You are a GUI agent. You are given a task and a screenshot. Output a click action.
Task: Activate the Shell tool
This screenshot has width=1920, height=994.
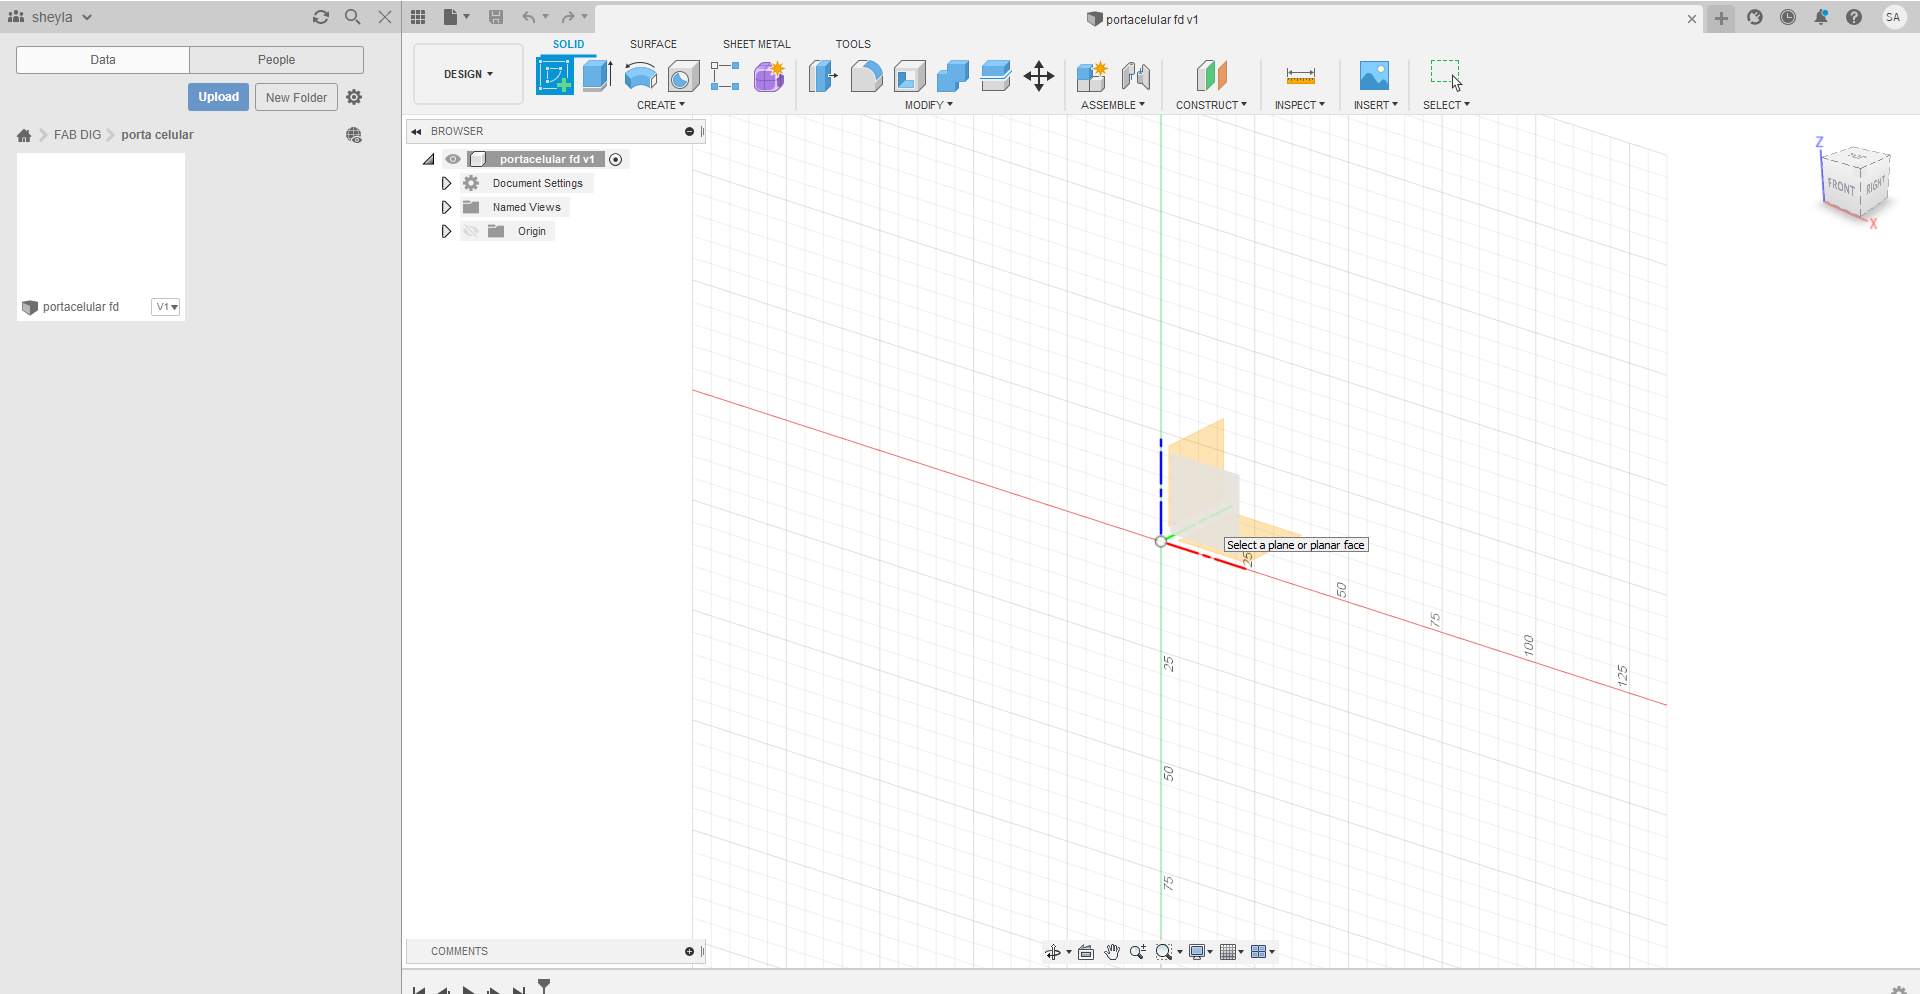tap(909, 76)
